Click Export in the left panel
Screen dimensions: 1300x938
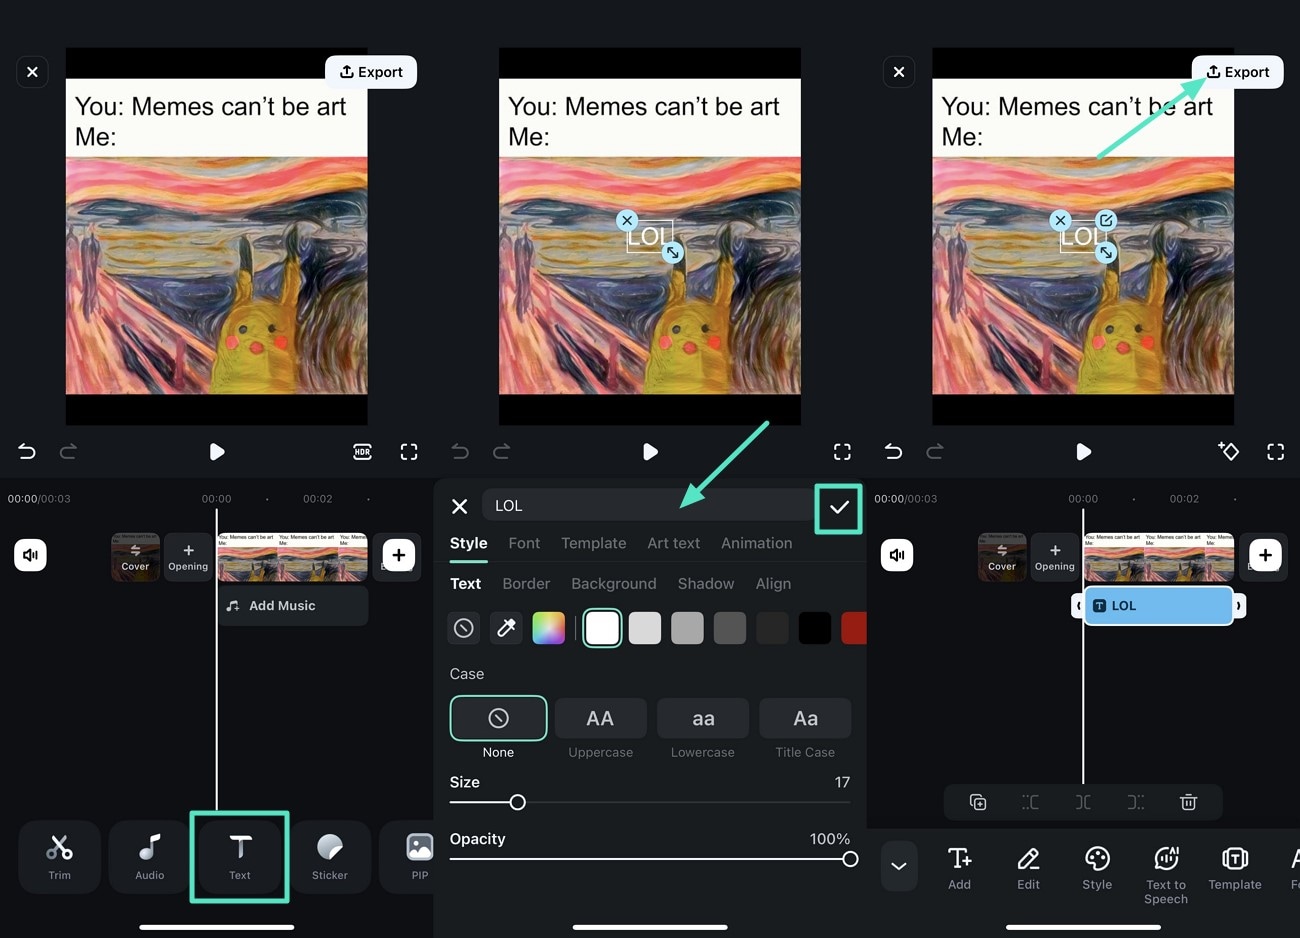pos(371,72)
